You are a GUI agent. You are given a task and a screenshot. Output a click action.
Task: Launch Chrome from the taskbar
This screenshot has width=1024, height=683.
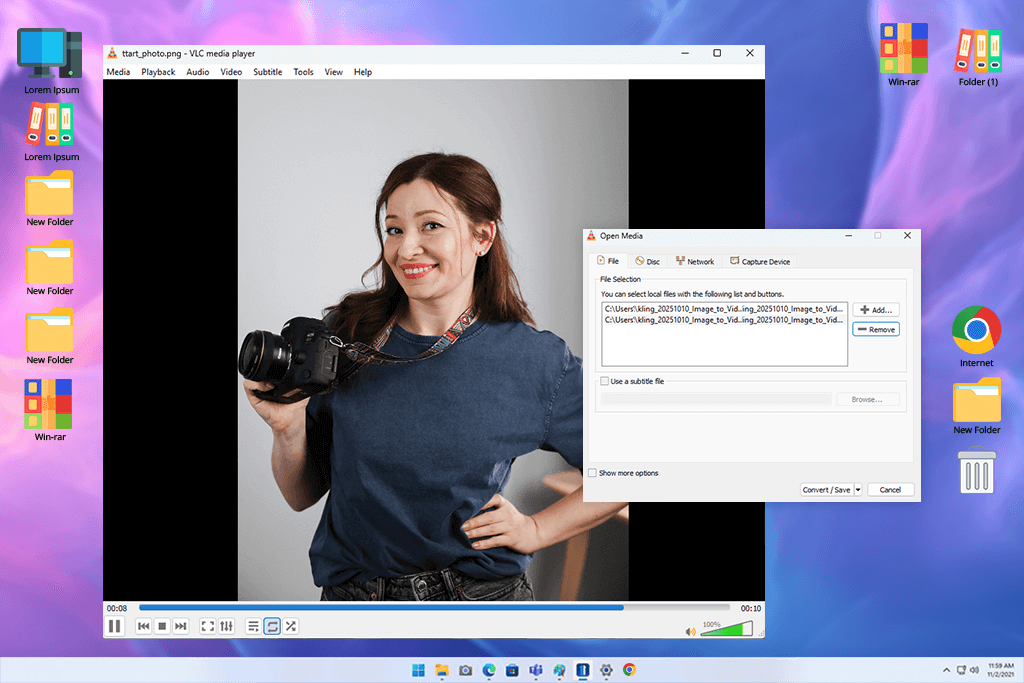pyautogui.click(x=630, y=670)
